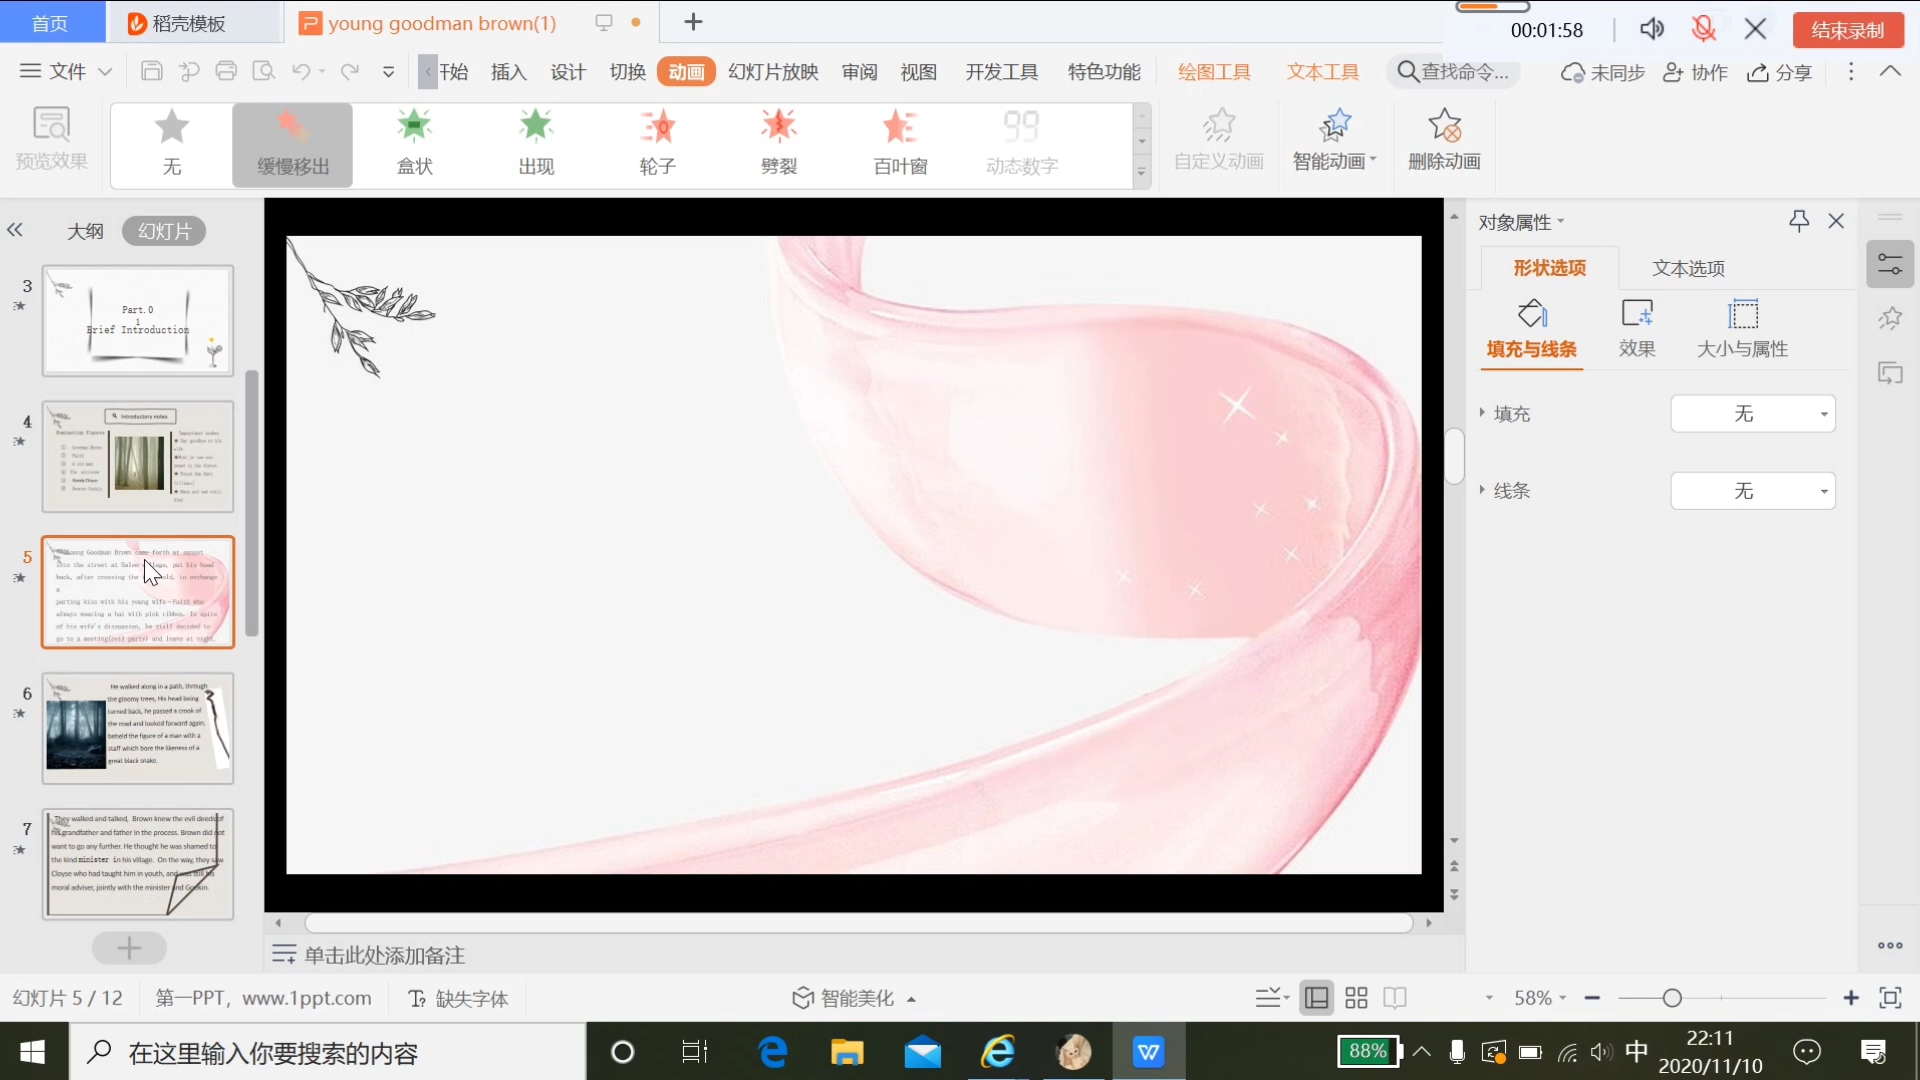Mute the microphone in recording bar
The image size is (1920, 1080).
coord(1704,29)
